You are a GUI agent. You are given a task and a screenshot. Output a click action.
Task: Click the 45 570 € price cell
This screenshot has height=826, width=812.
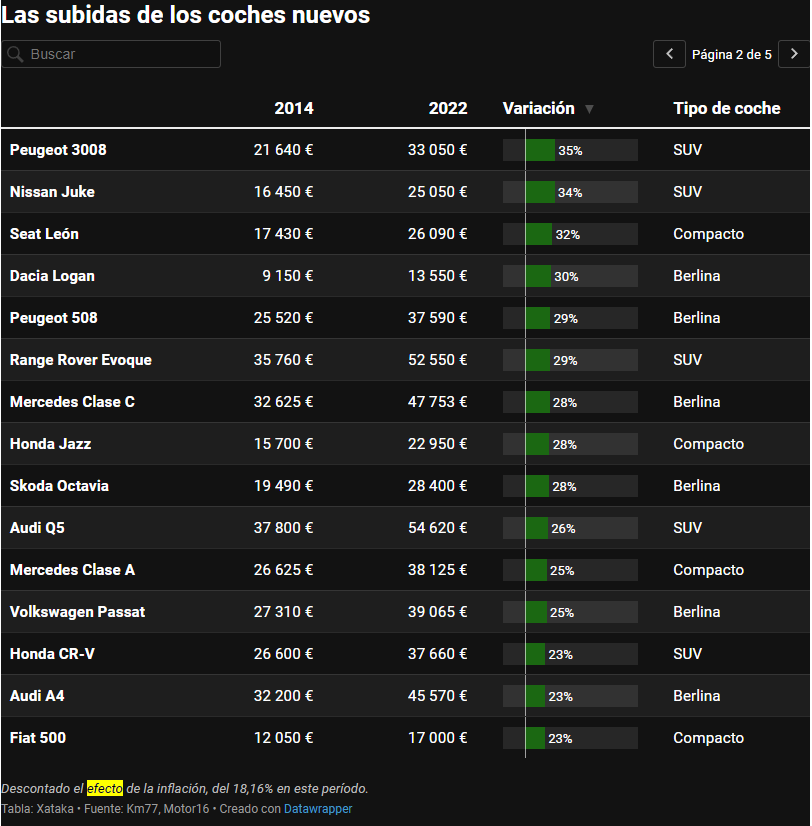[x=437, y=696]
